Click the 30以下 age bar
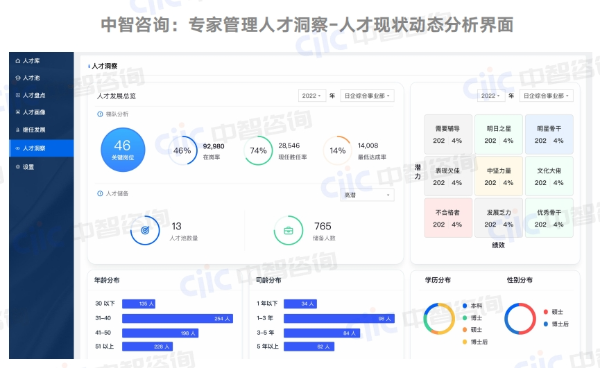Image resolution: width=600 pixels, height=368 pixels. point(139,304)
